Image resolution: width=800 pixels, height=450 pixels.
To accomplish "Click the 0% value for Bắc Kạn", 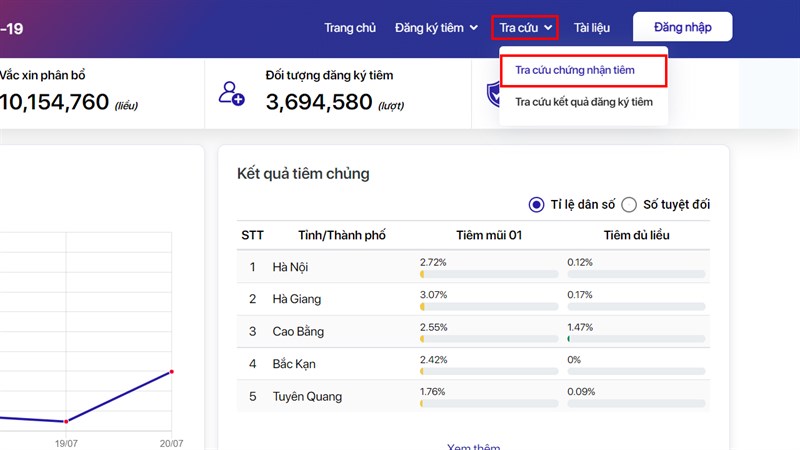I will pyautogui.click(x=574, y=360).
